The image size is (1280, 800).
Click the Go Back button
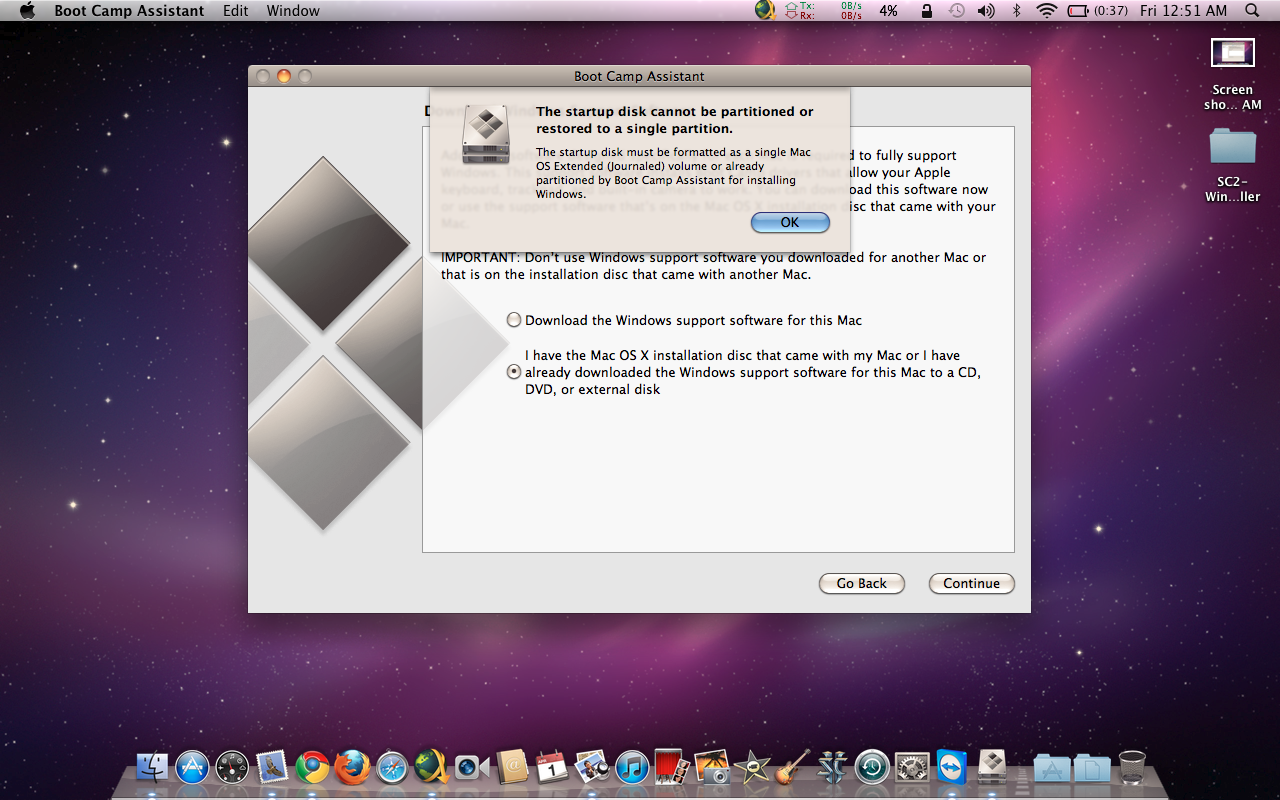tap(862, 583)
